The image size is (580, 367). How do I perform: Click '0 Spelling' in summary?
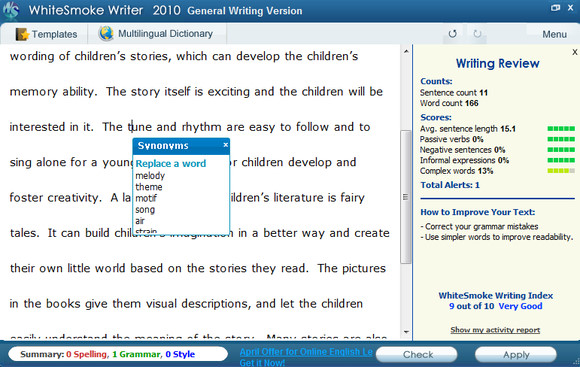[x=86, y=354]
